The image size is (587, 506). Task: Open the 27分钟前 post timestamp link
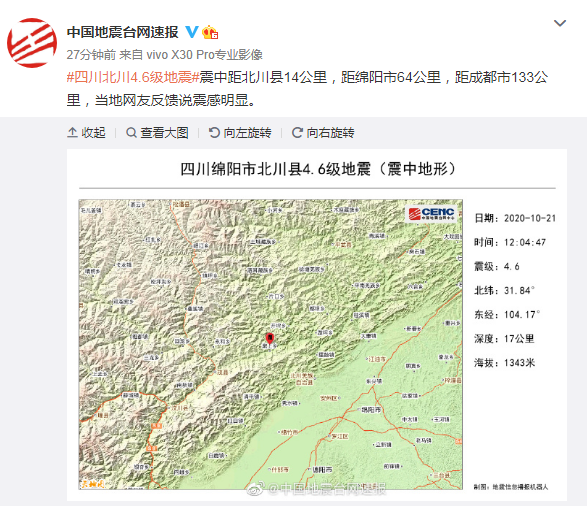click(x=91, y=55)
